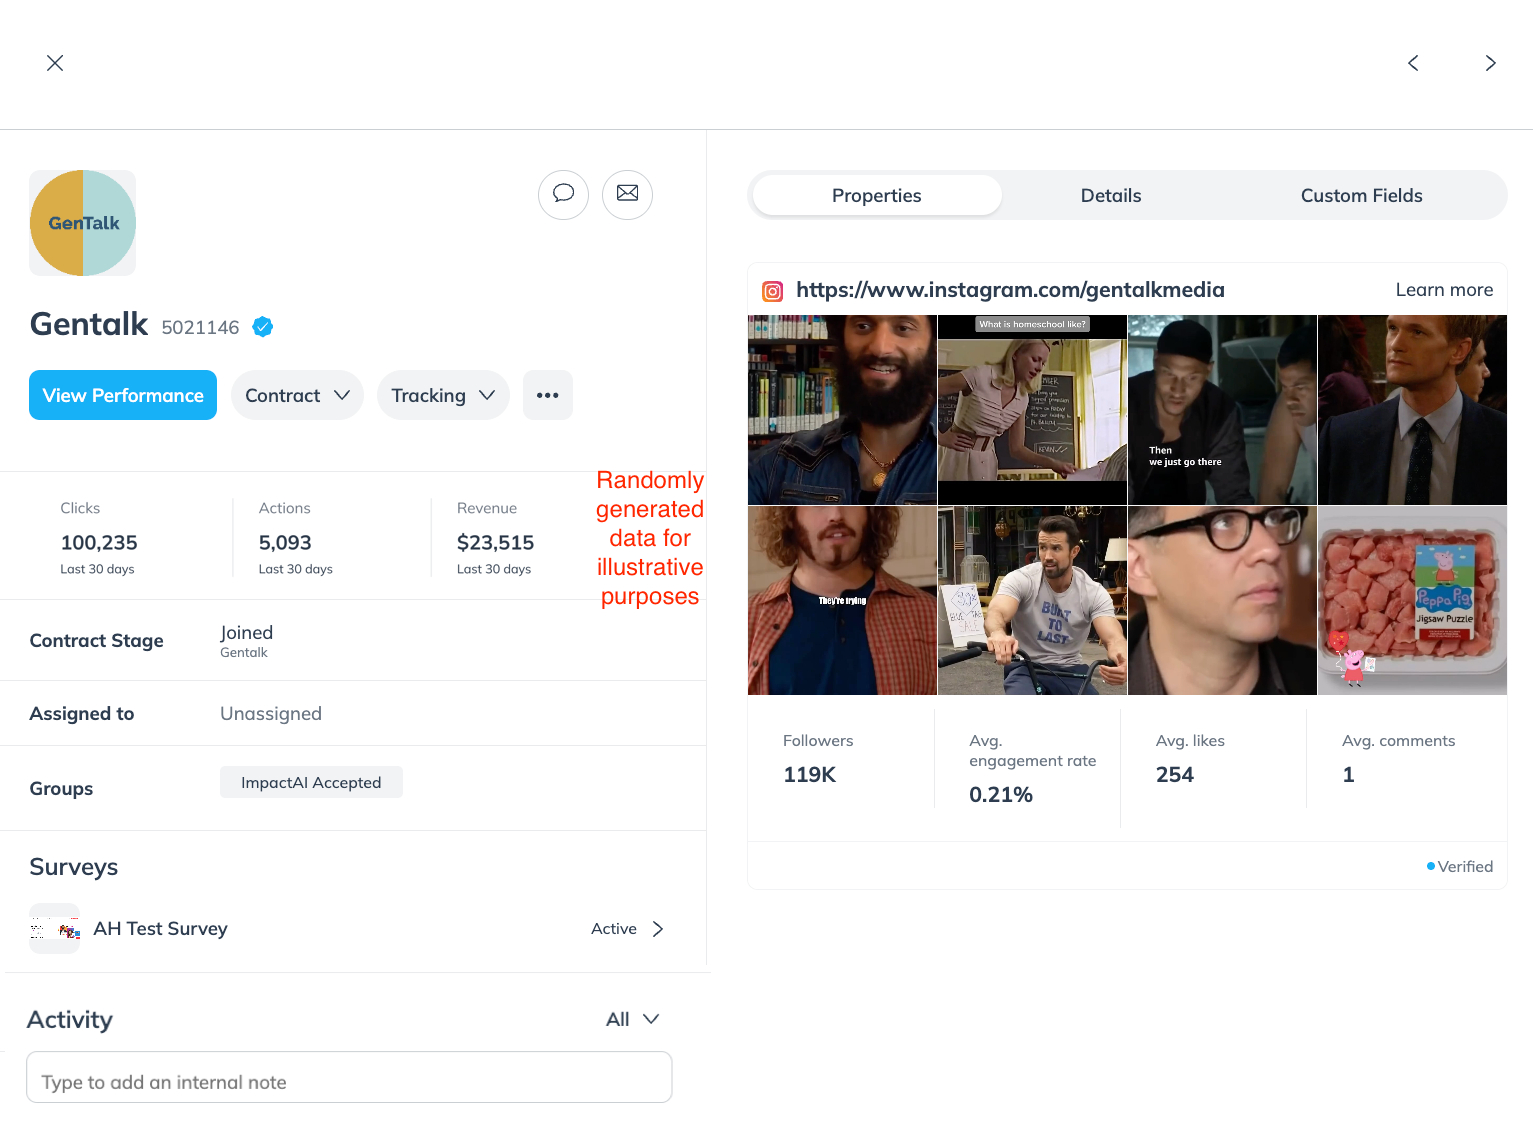
Task: Go to the next partner using the right arrow
Action: tap(1490, 63)
